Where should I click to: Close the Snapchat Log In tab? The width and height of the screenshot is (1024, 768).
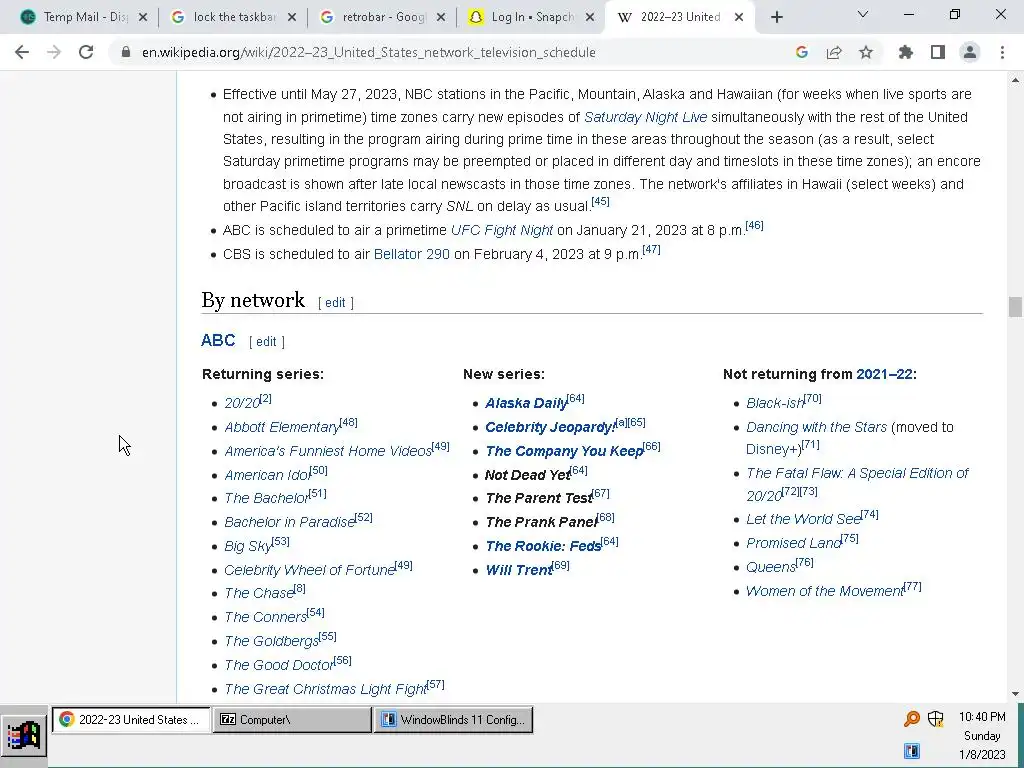(590, 17)
